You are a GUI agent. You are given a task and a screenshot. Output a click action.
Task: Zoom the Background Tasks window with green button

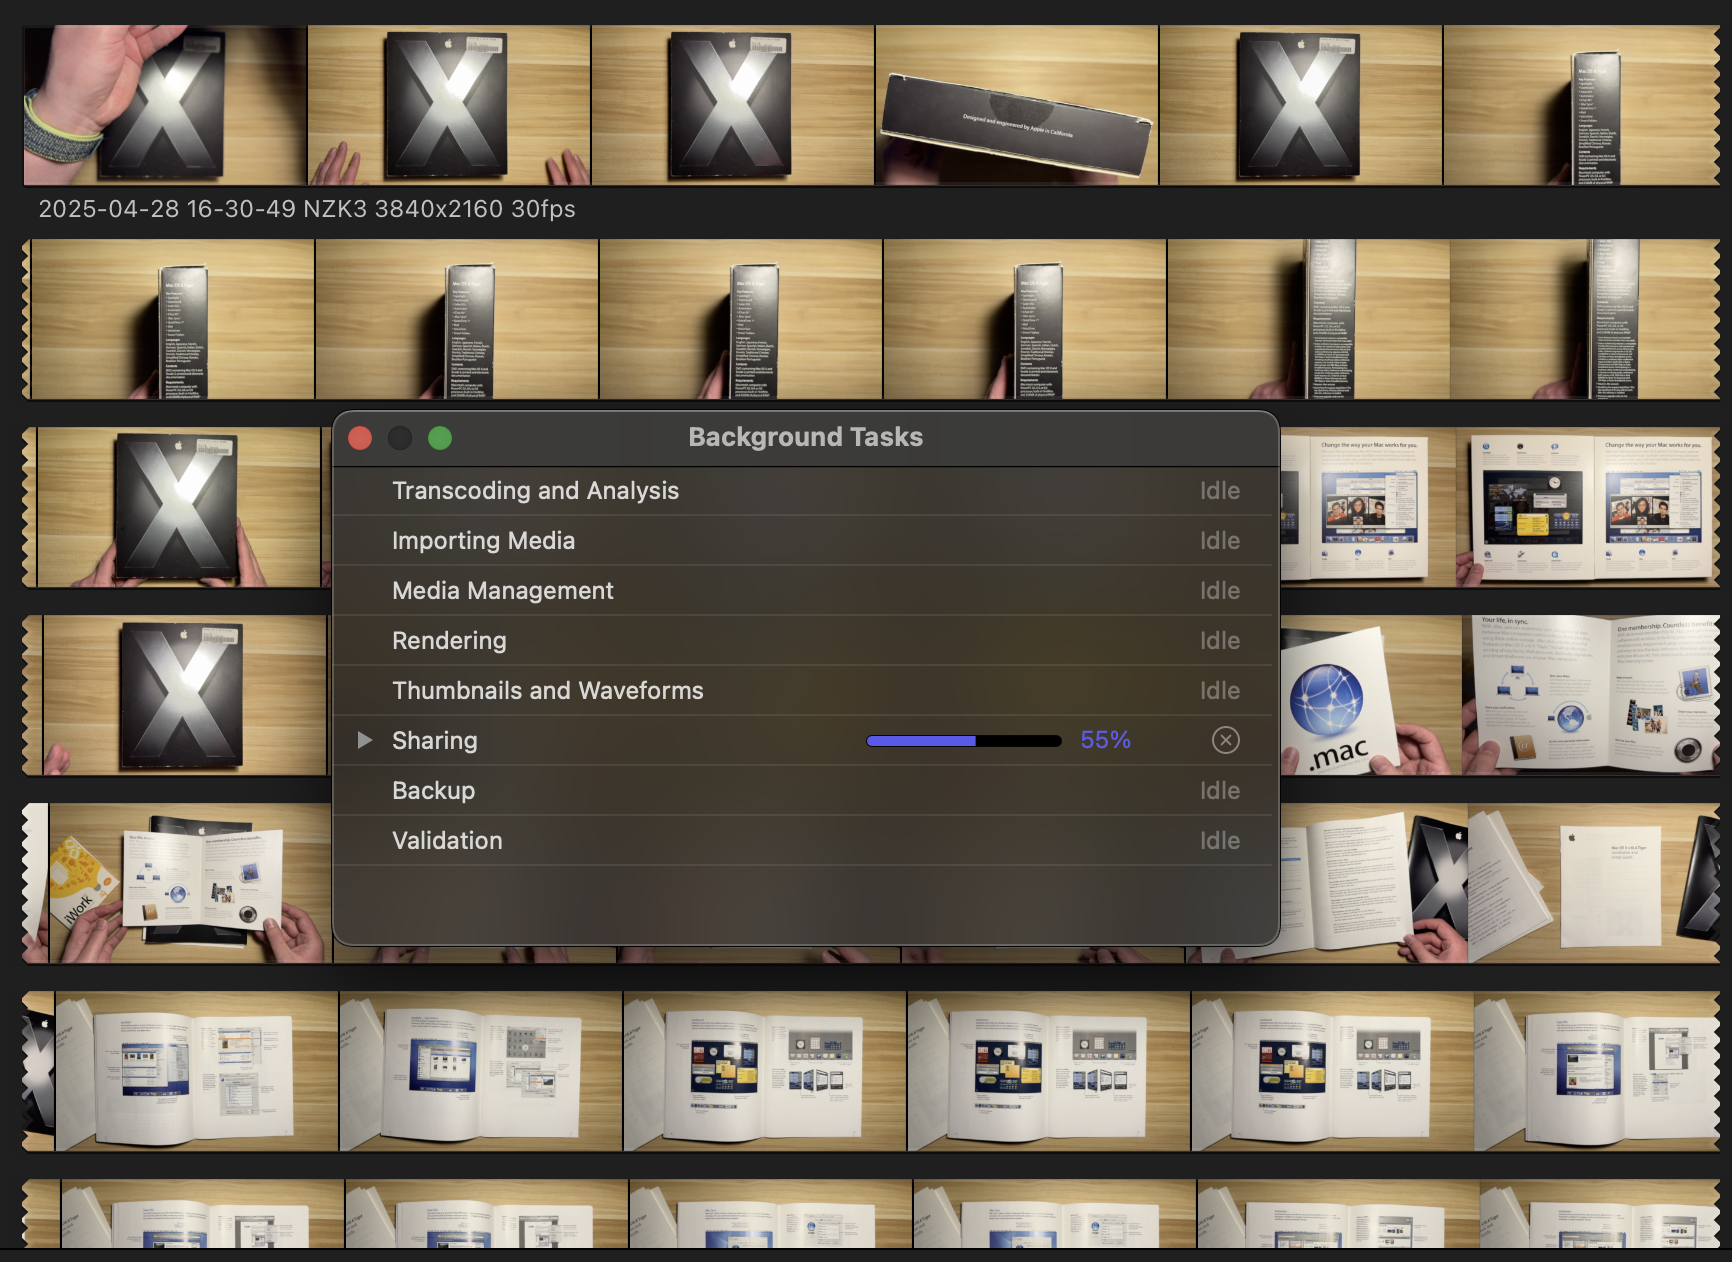[440, 438]
